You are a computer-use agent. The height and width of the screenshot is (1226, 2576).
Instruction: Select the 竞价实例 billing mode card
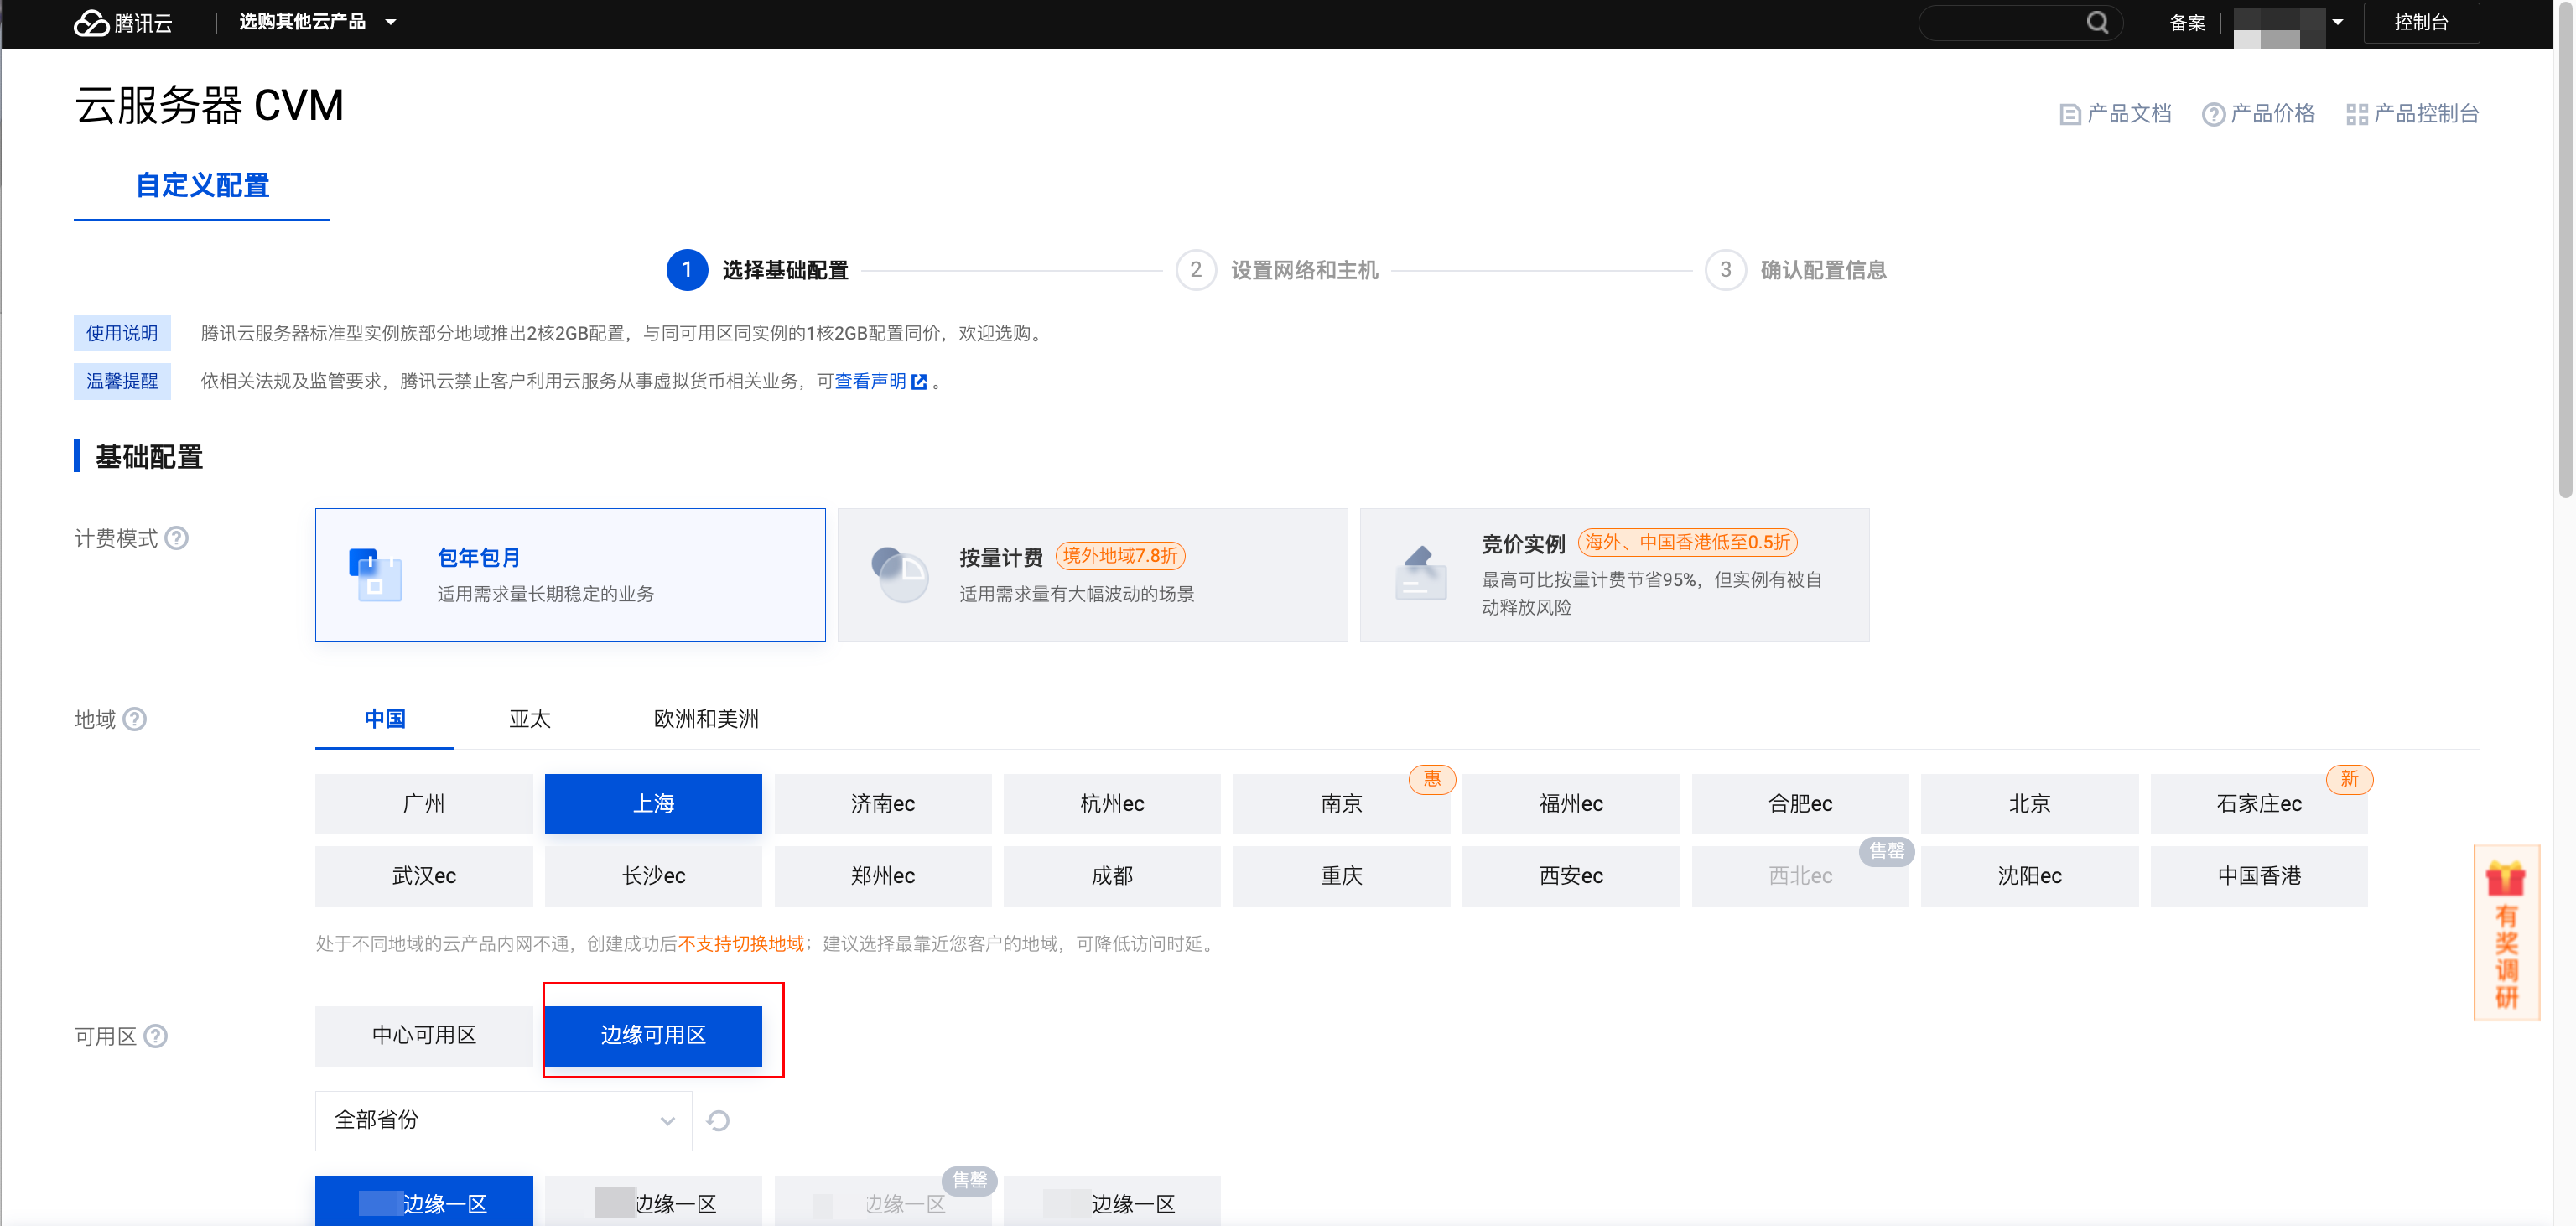tap(1614, 574)
